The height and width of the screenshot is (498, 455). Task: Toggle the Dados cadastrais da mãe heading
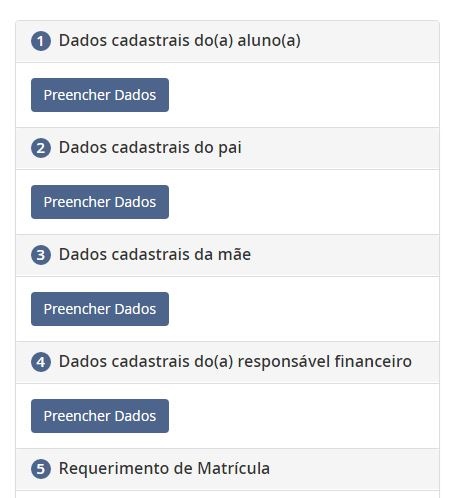[155, 255]
